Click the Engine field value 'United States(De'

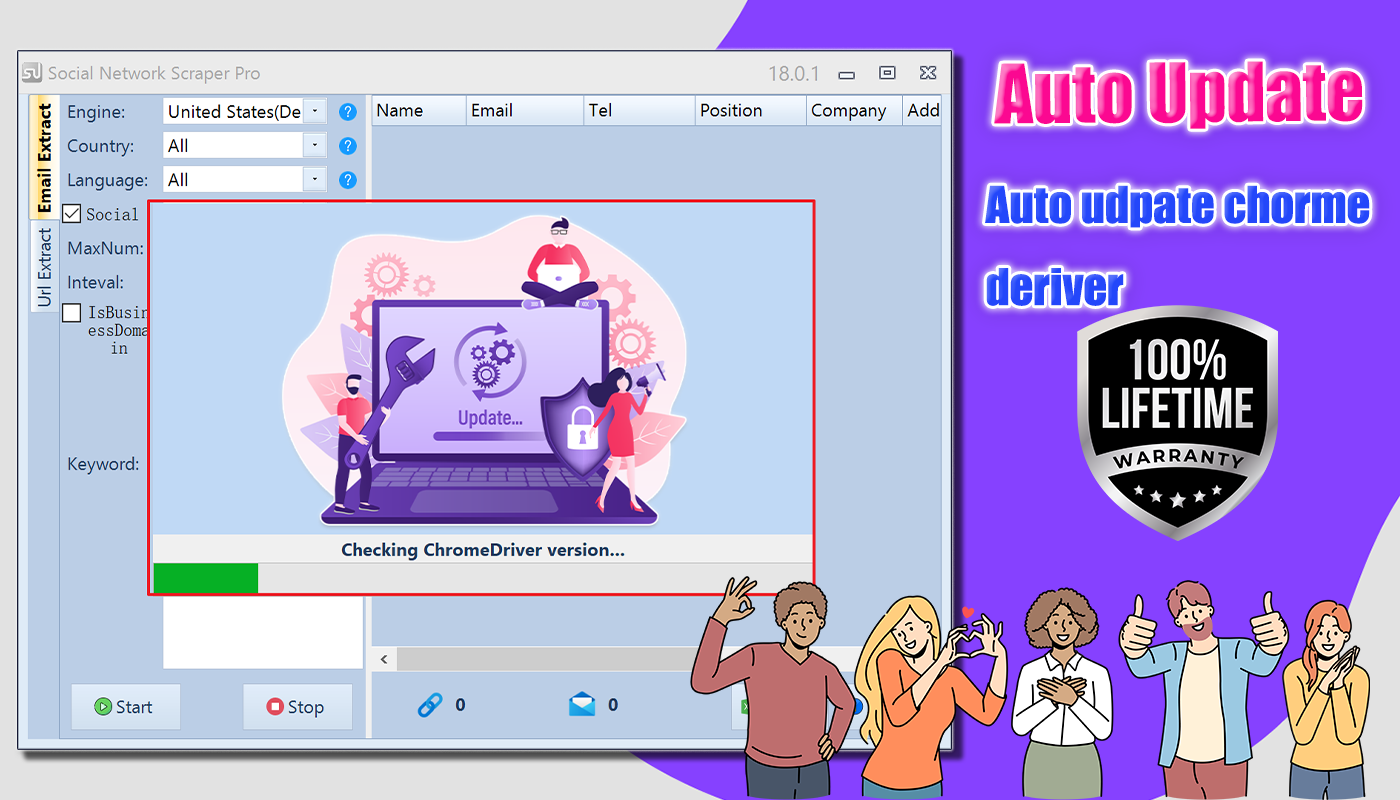click(x=234, y=112)
